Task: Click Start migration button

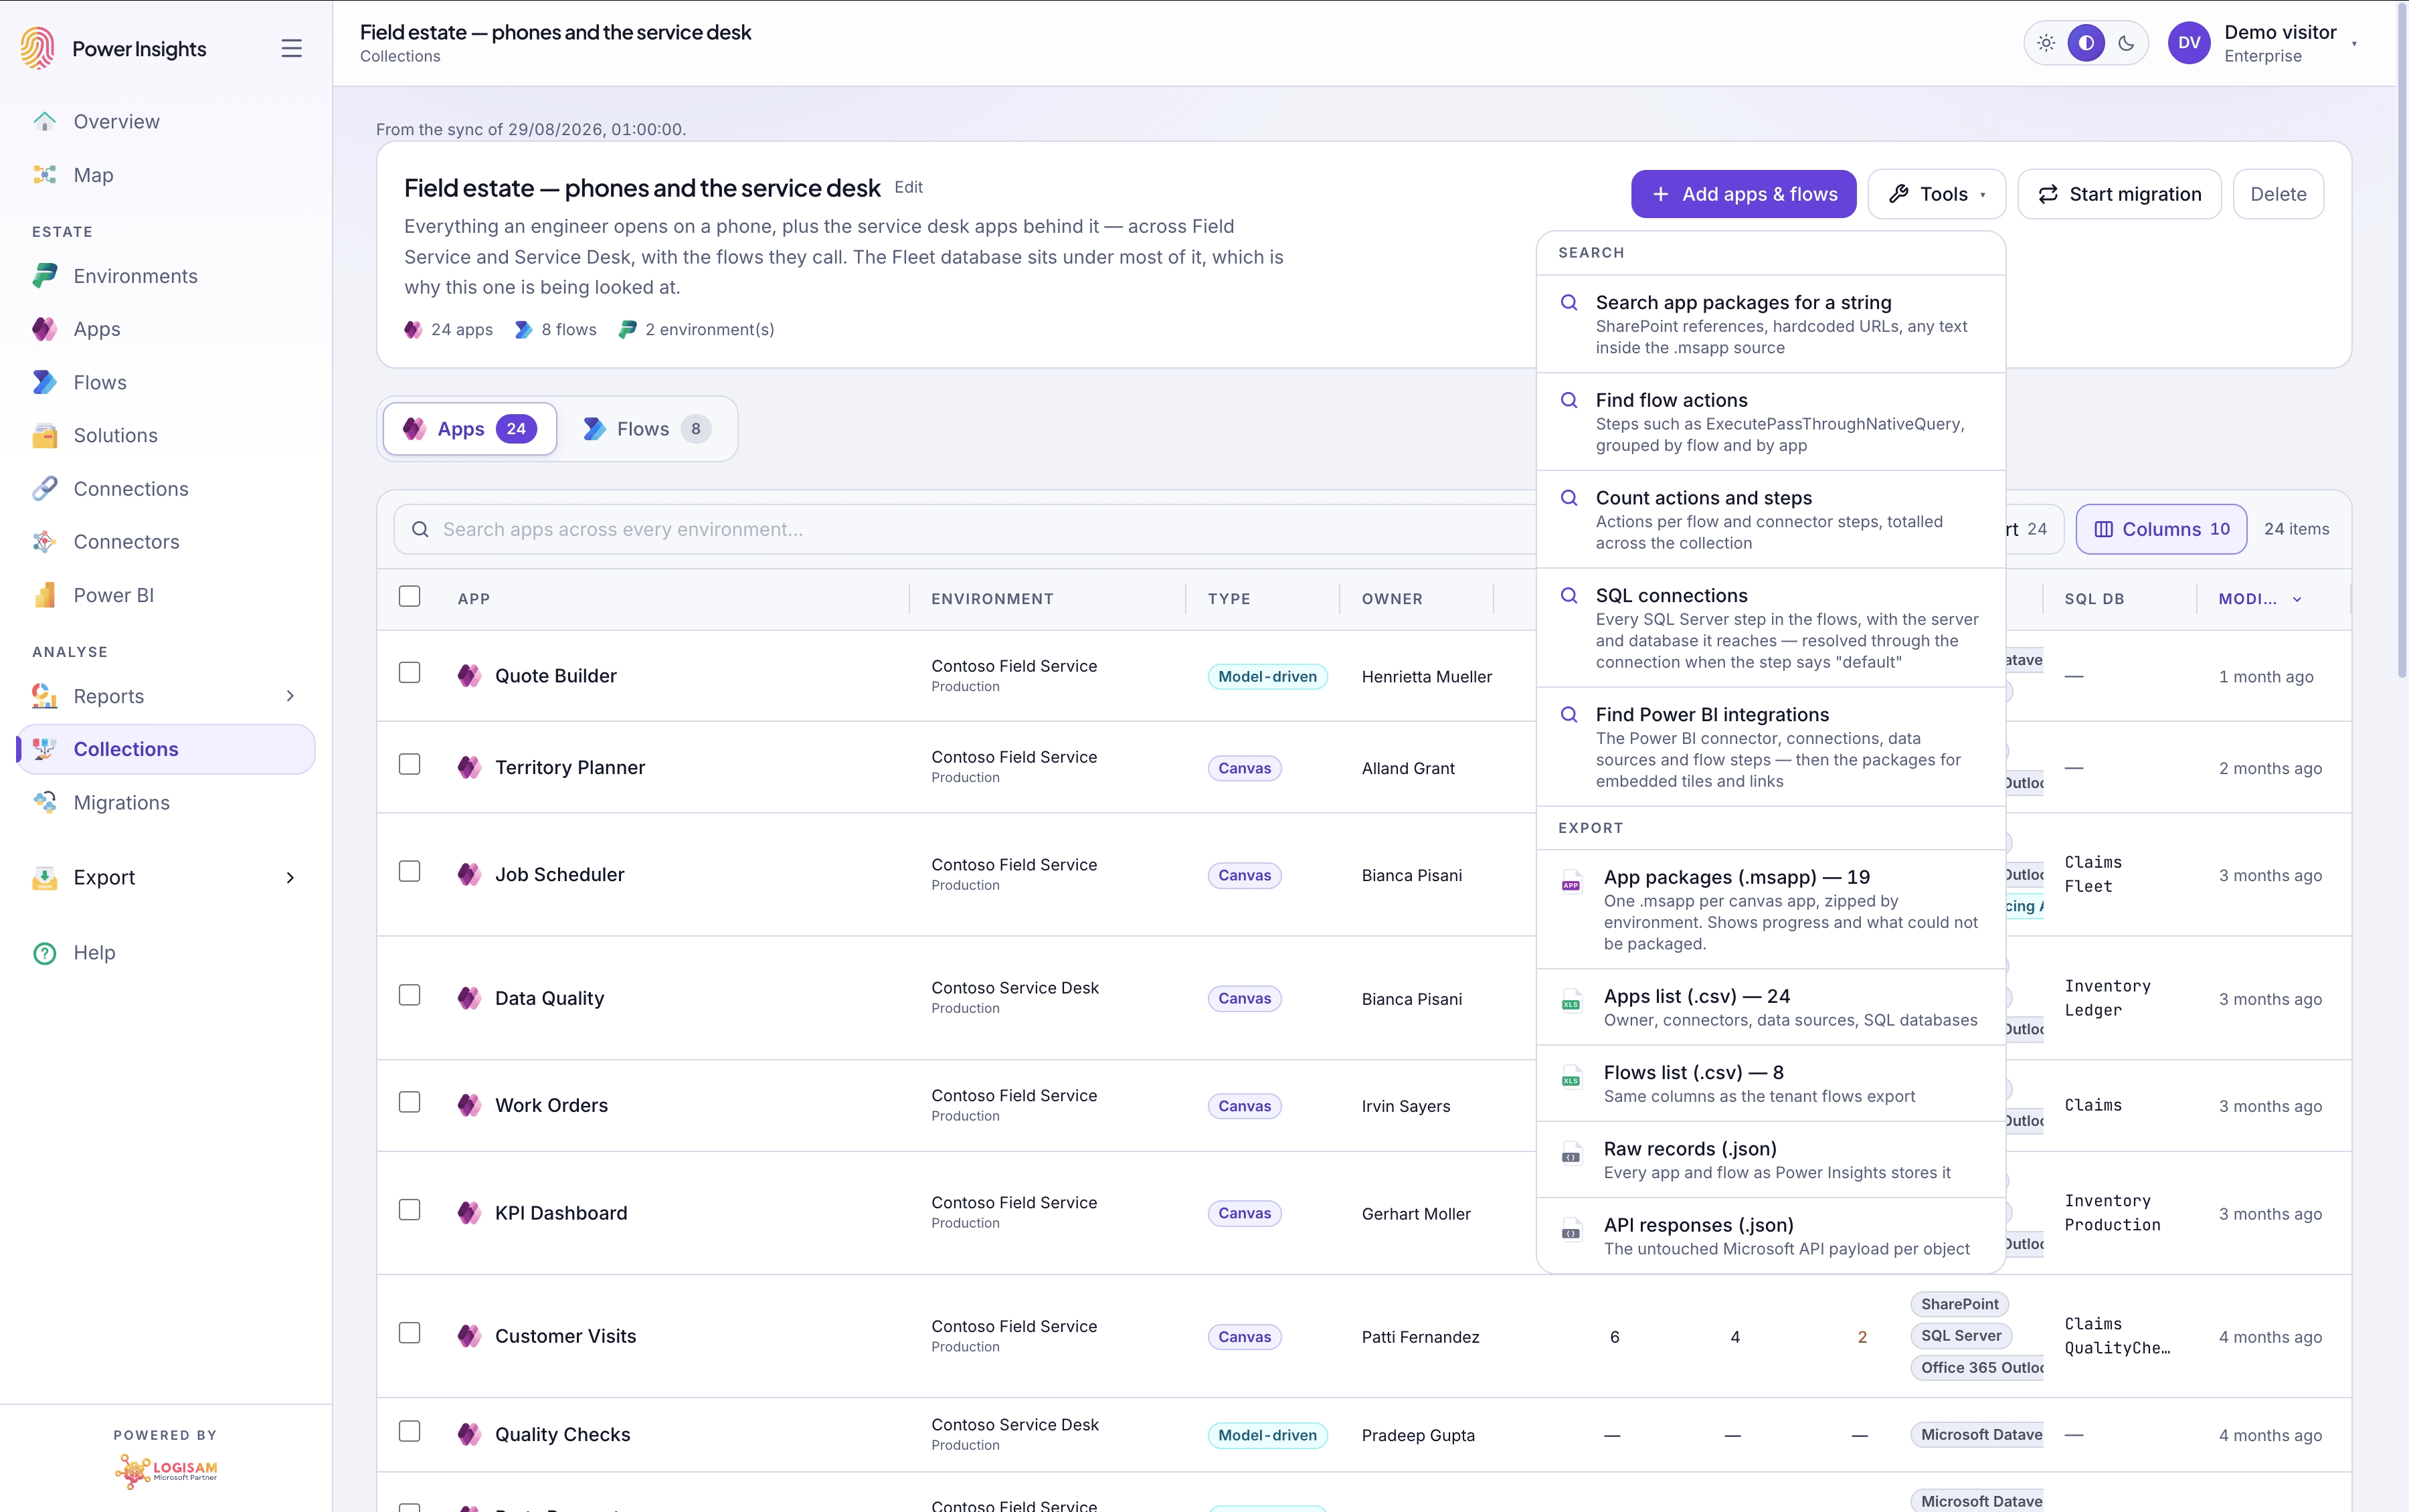Action: [2119, 194]
